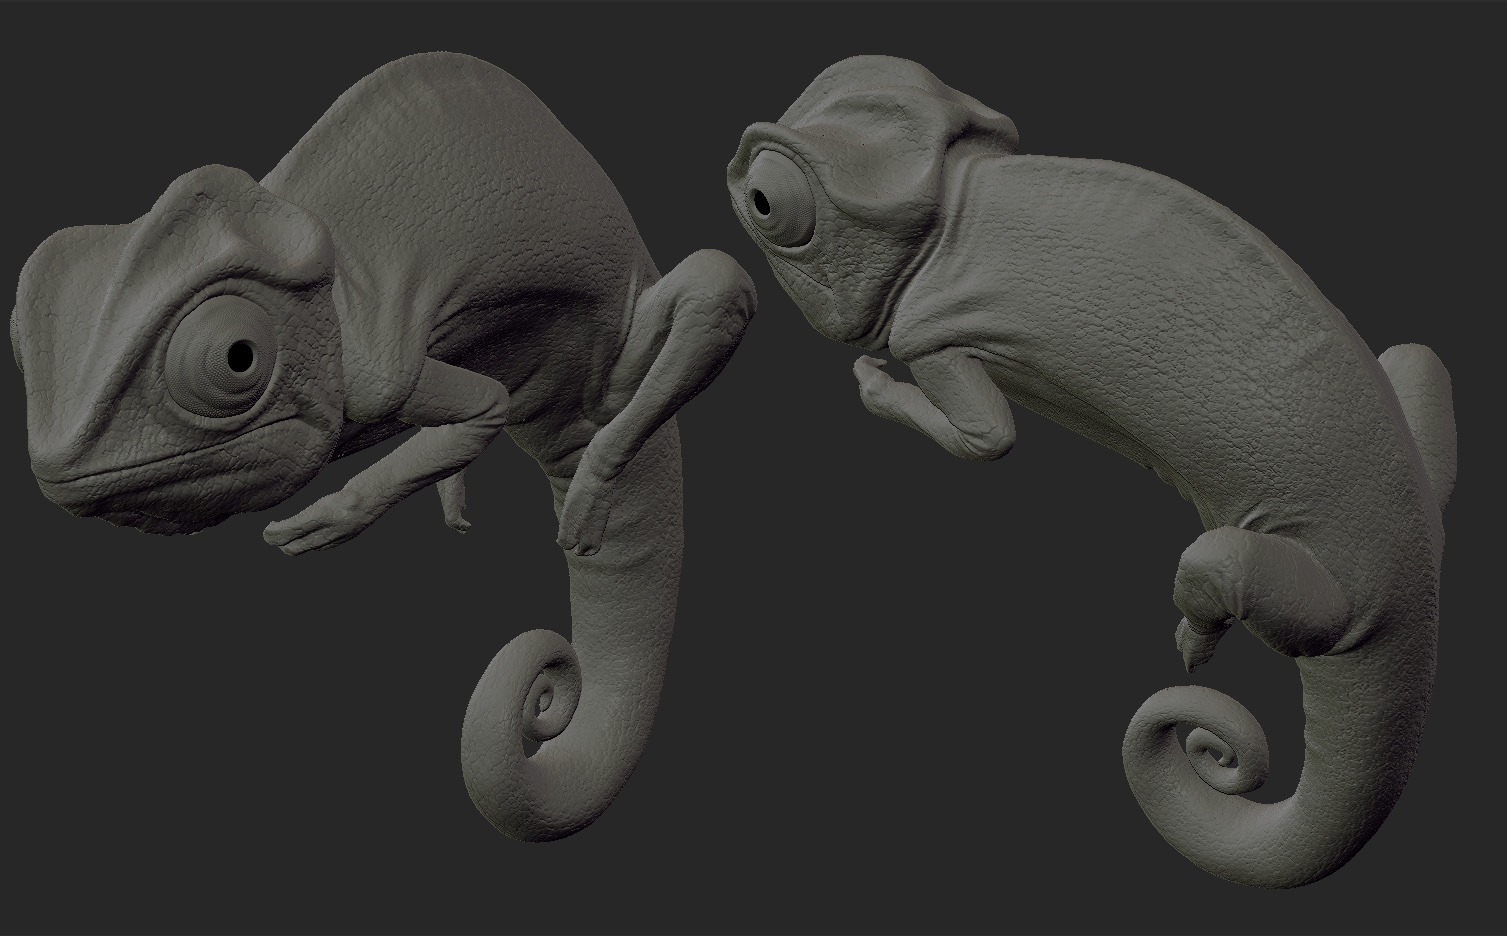The height and width of the screenshot is (936, 1507).
Task: Click the left chameleon's black eye pupil
Action: (241, 355)
